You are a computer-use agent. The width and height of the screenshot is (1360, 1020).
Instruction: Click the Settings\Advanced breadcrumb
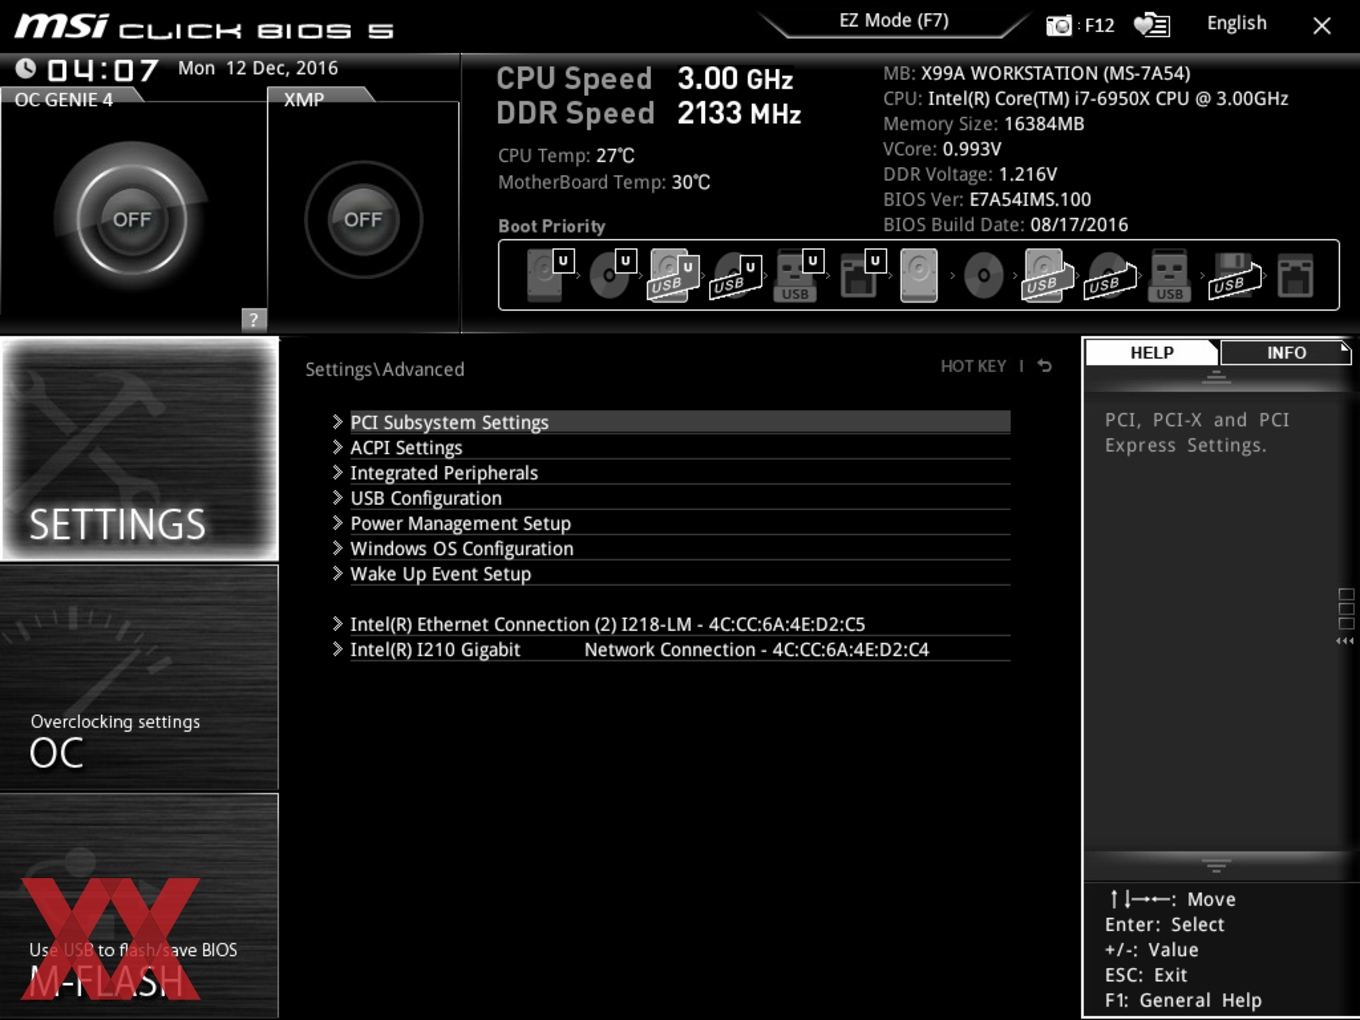click(385, 369)
